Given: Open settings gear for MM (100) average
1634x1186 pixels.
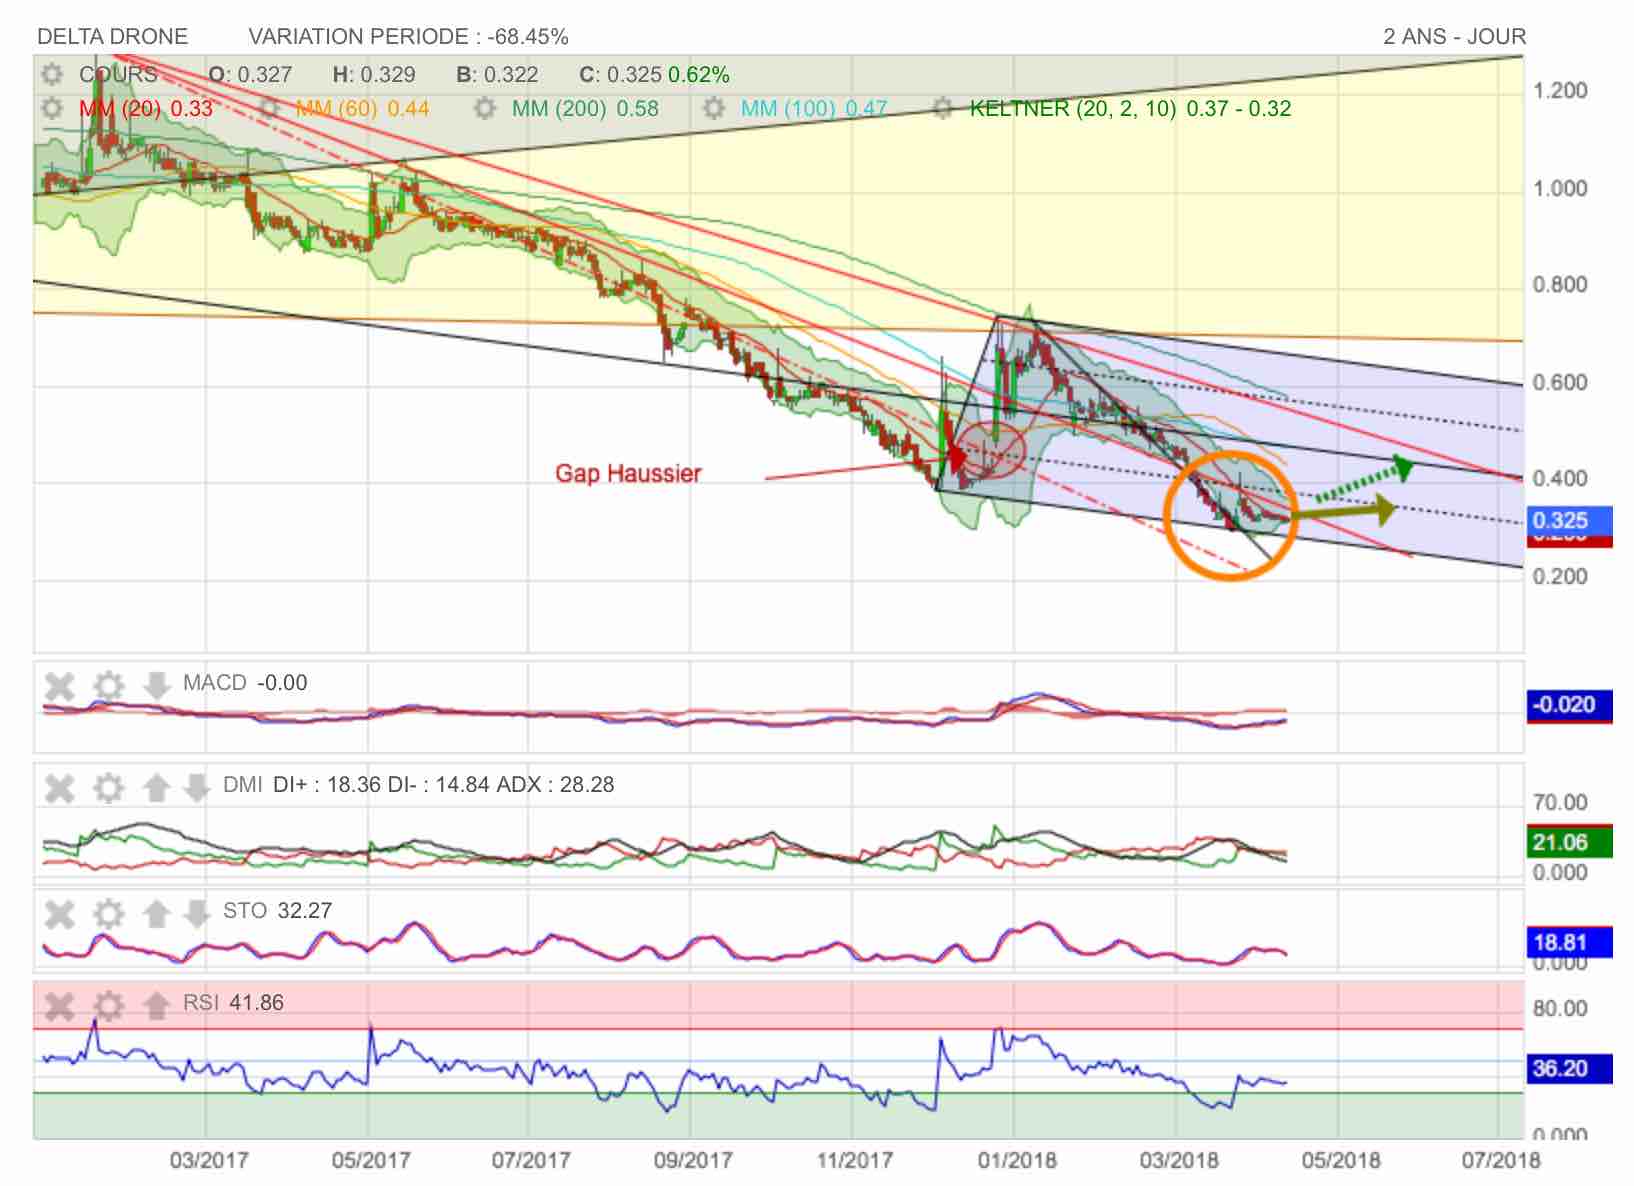Looking at the screenshot, I should coord(714,108).
